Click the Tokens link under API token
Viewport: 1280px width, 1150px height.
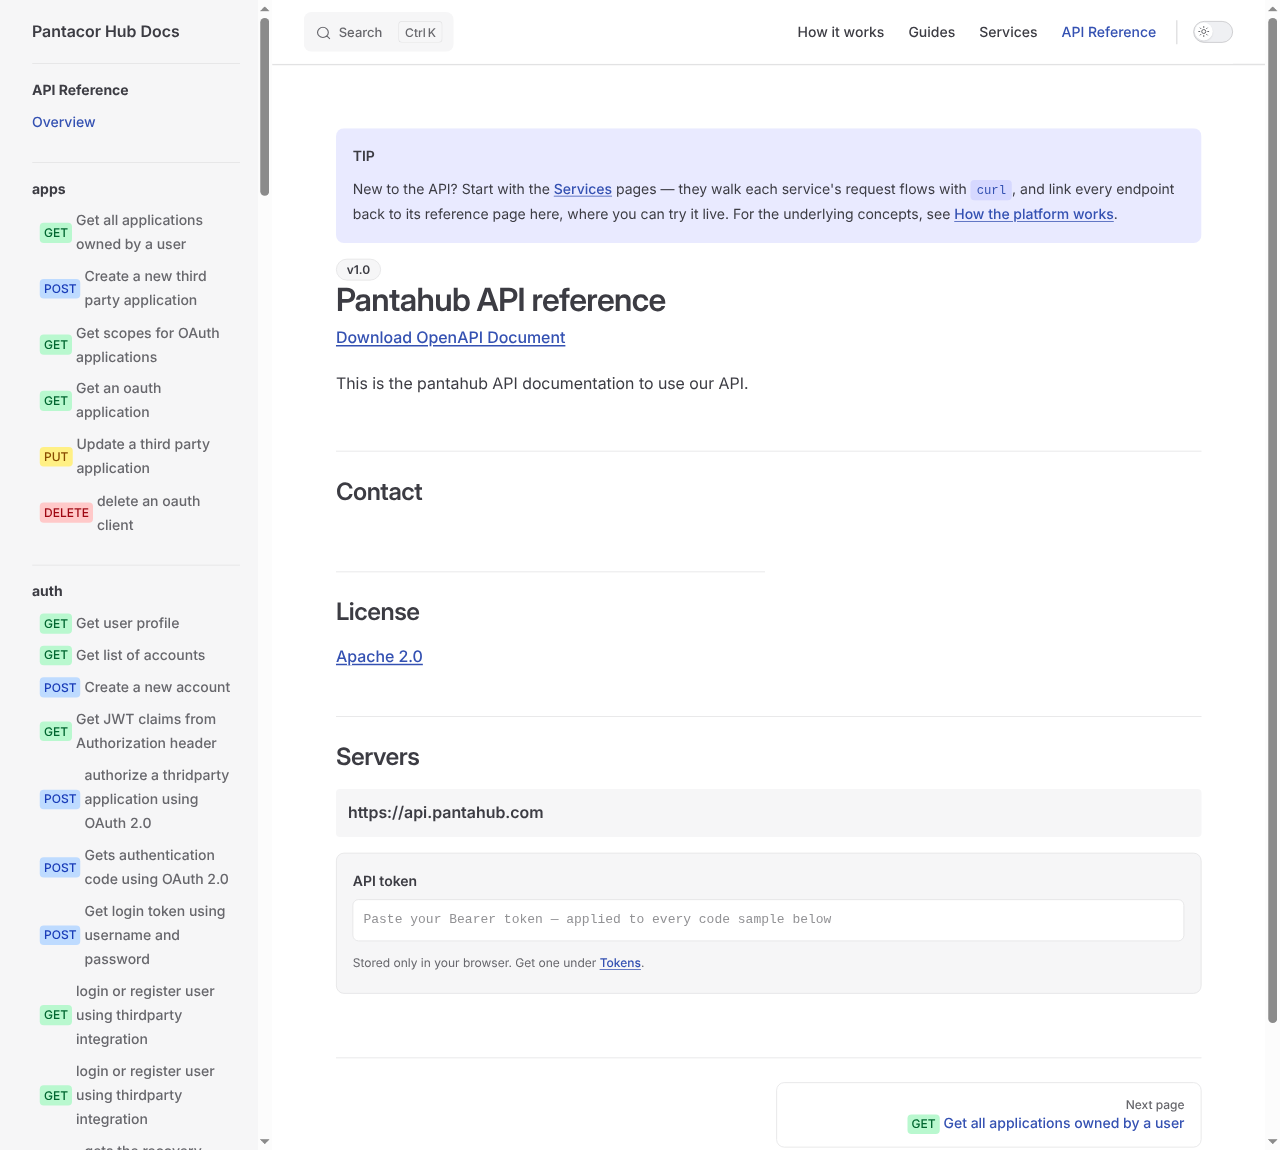tap(620, 963)
